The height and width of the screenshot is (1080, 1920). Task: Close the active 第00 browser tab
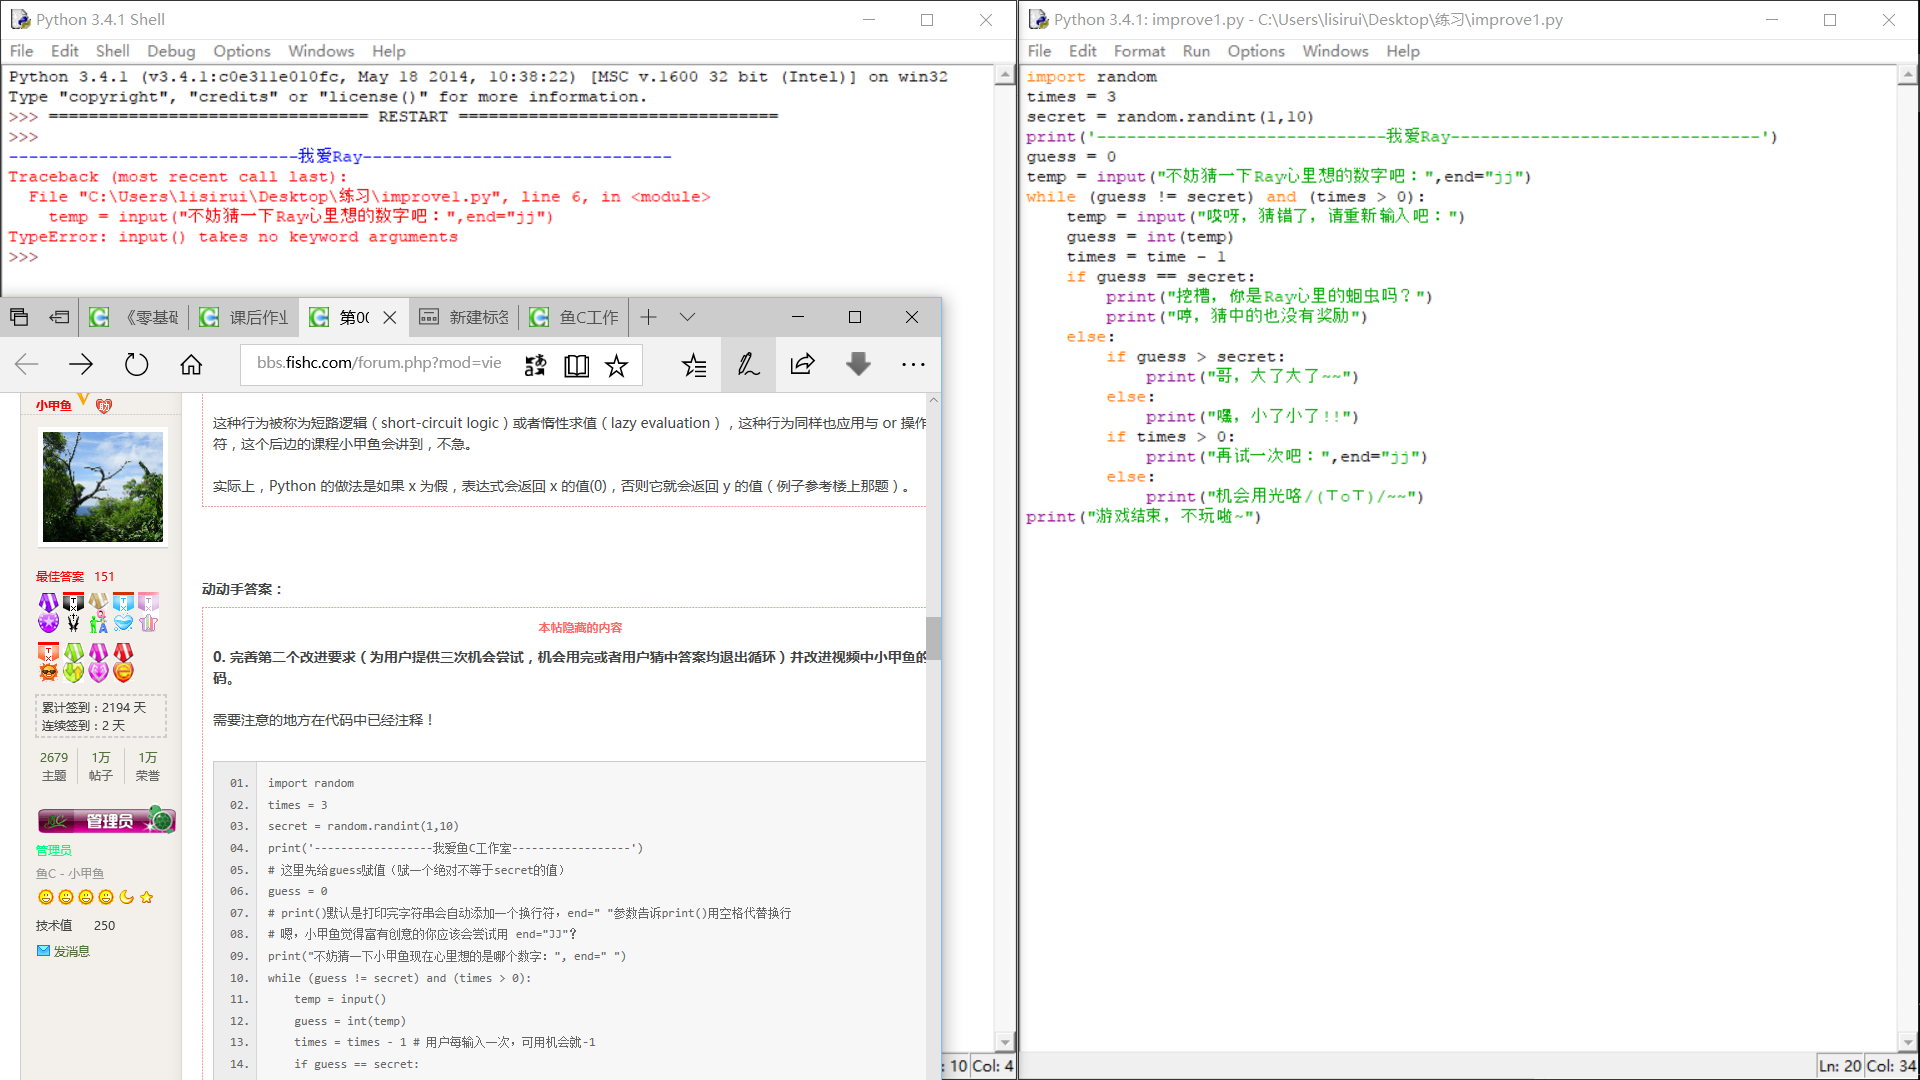pyautogui.click(x=390, y=317)
